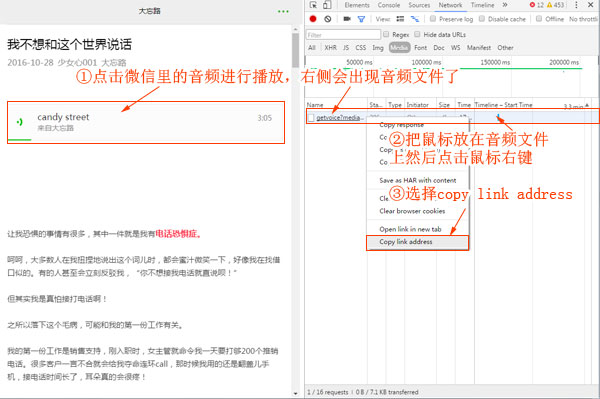Click the 大忘路 account link under title
The width and height of the screenshot is (600, 399).
point(114,63)
